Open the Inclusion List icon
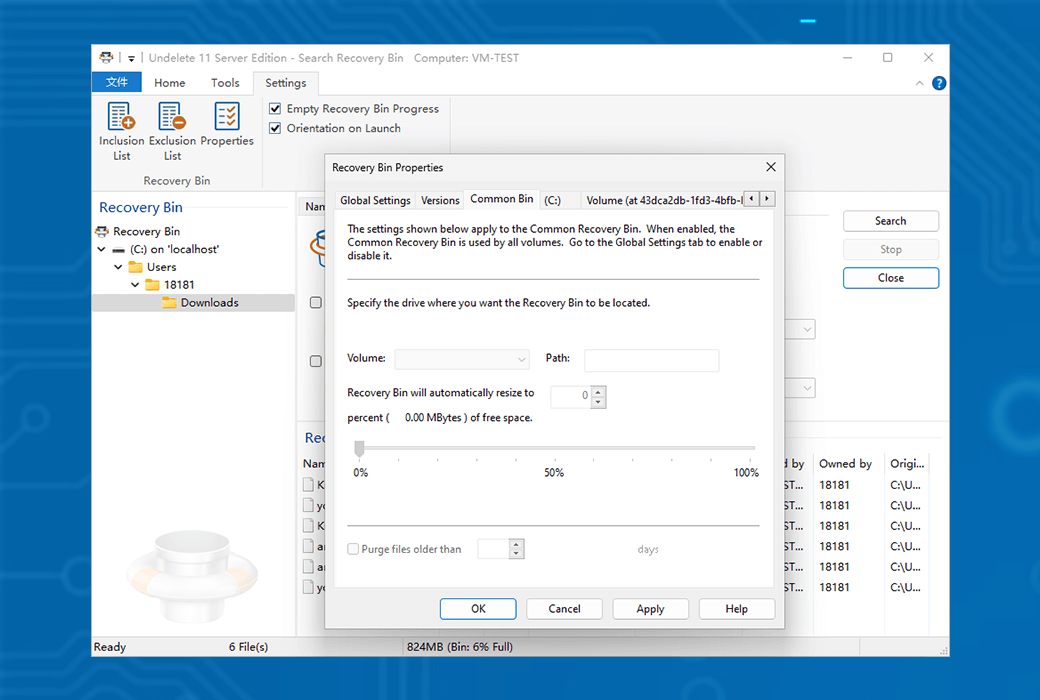This screenshot has height=700, width=1040. pyautogui.click(x=121, y=118)
